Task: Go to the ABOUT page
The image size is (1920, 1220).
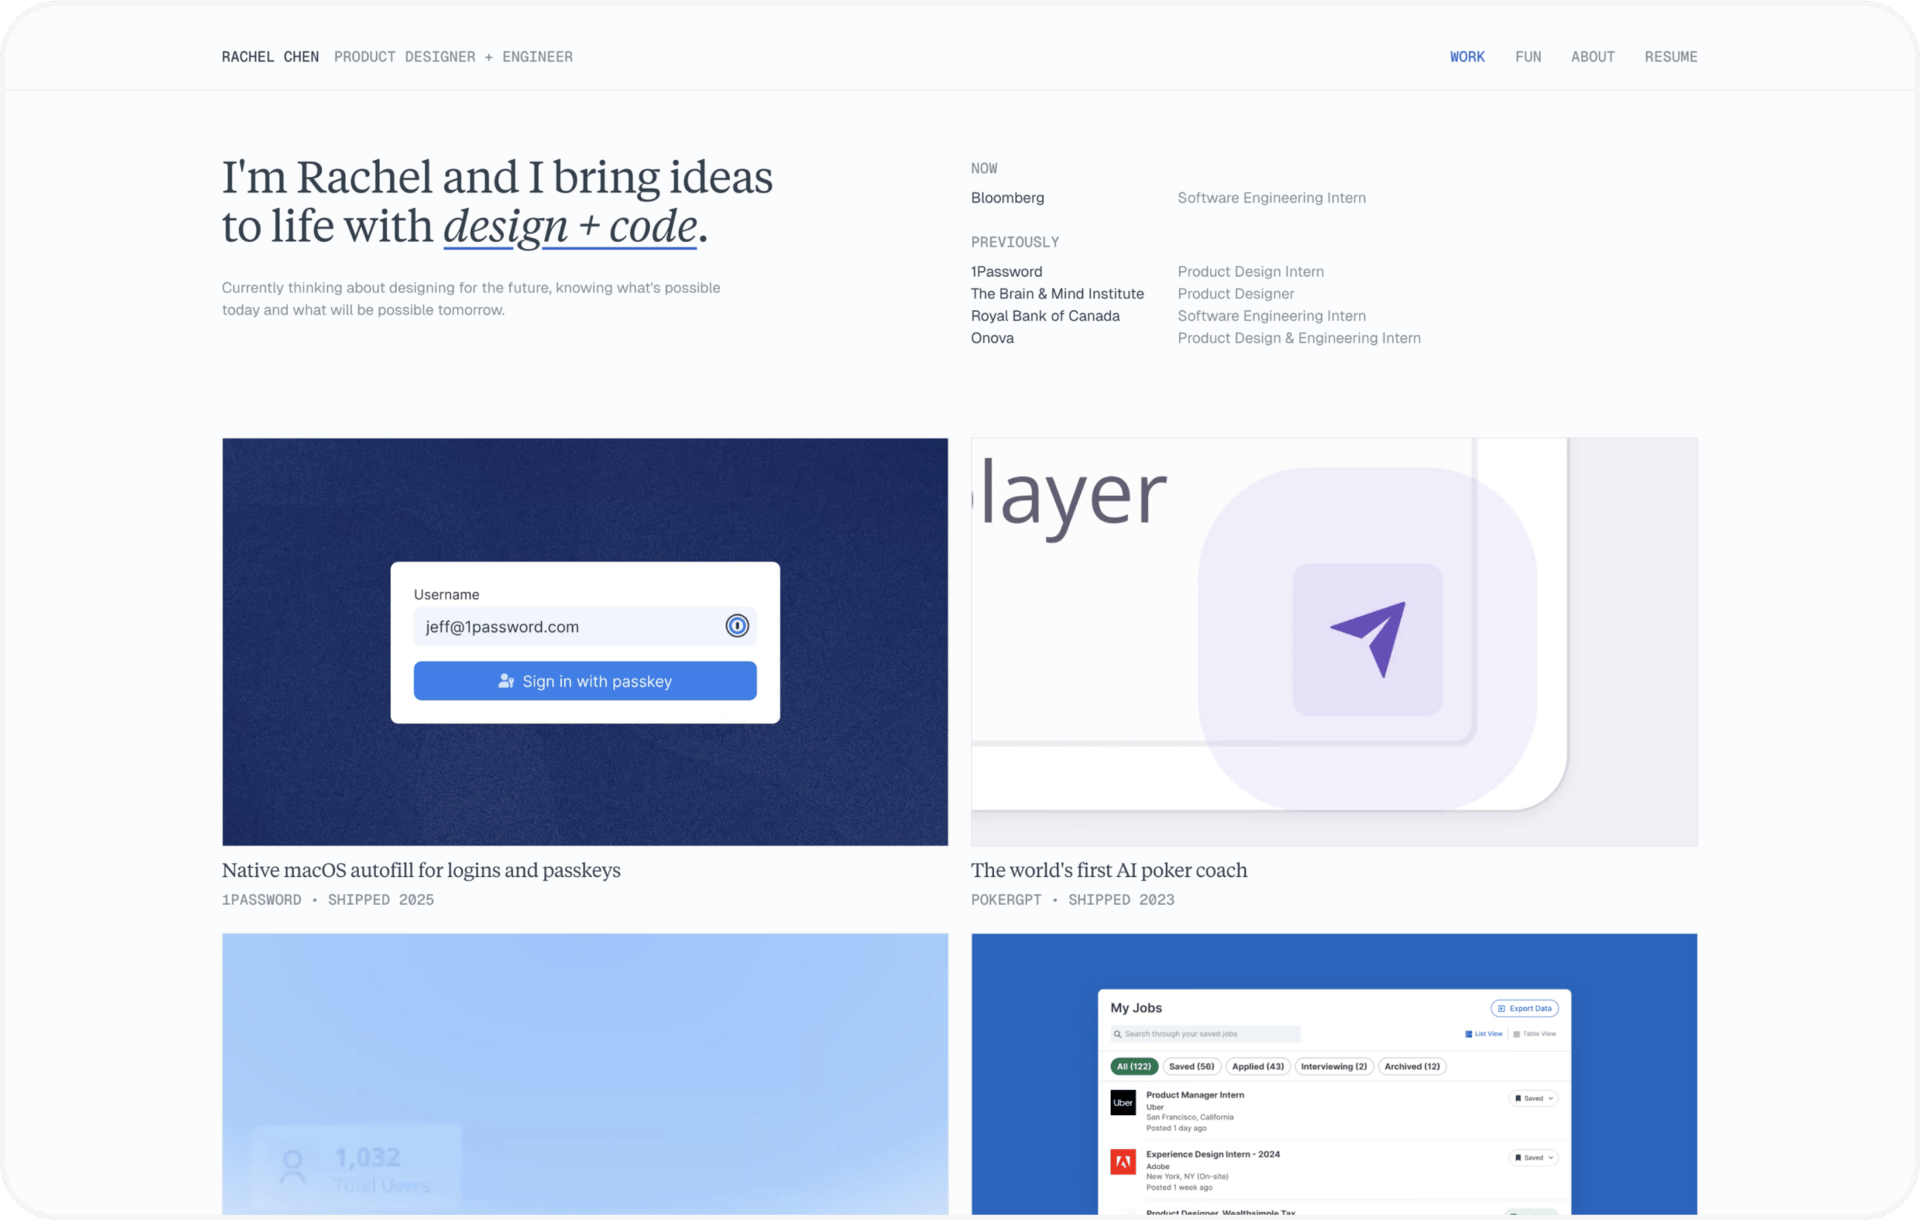Action: [x=1592, y=57]
